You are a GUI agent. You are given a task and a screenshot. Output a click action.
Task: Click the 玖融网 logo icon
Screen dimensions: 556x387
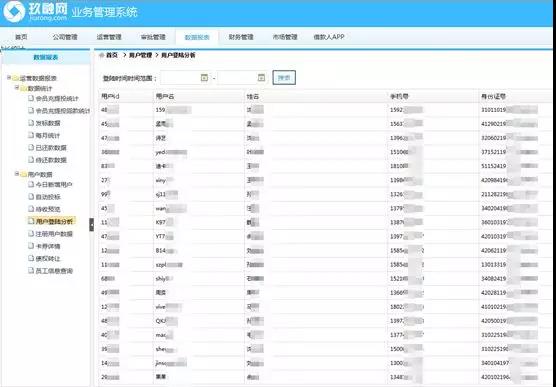click(x=14, y=11)
